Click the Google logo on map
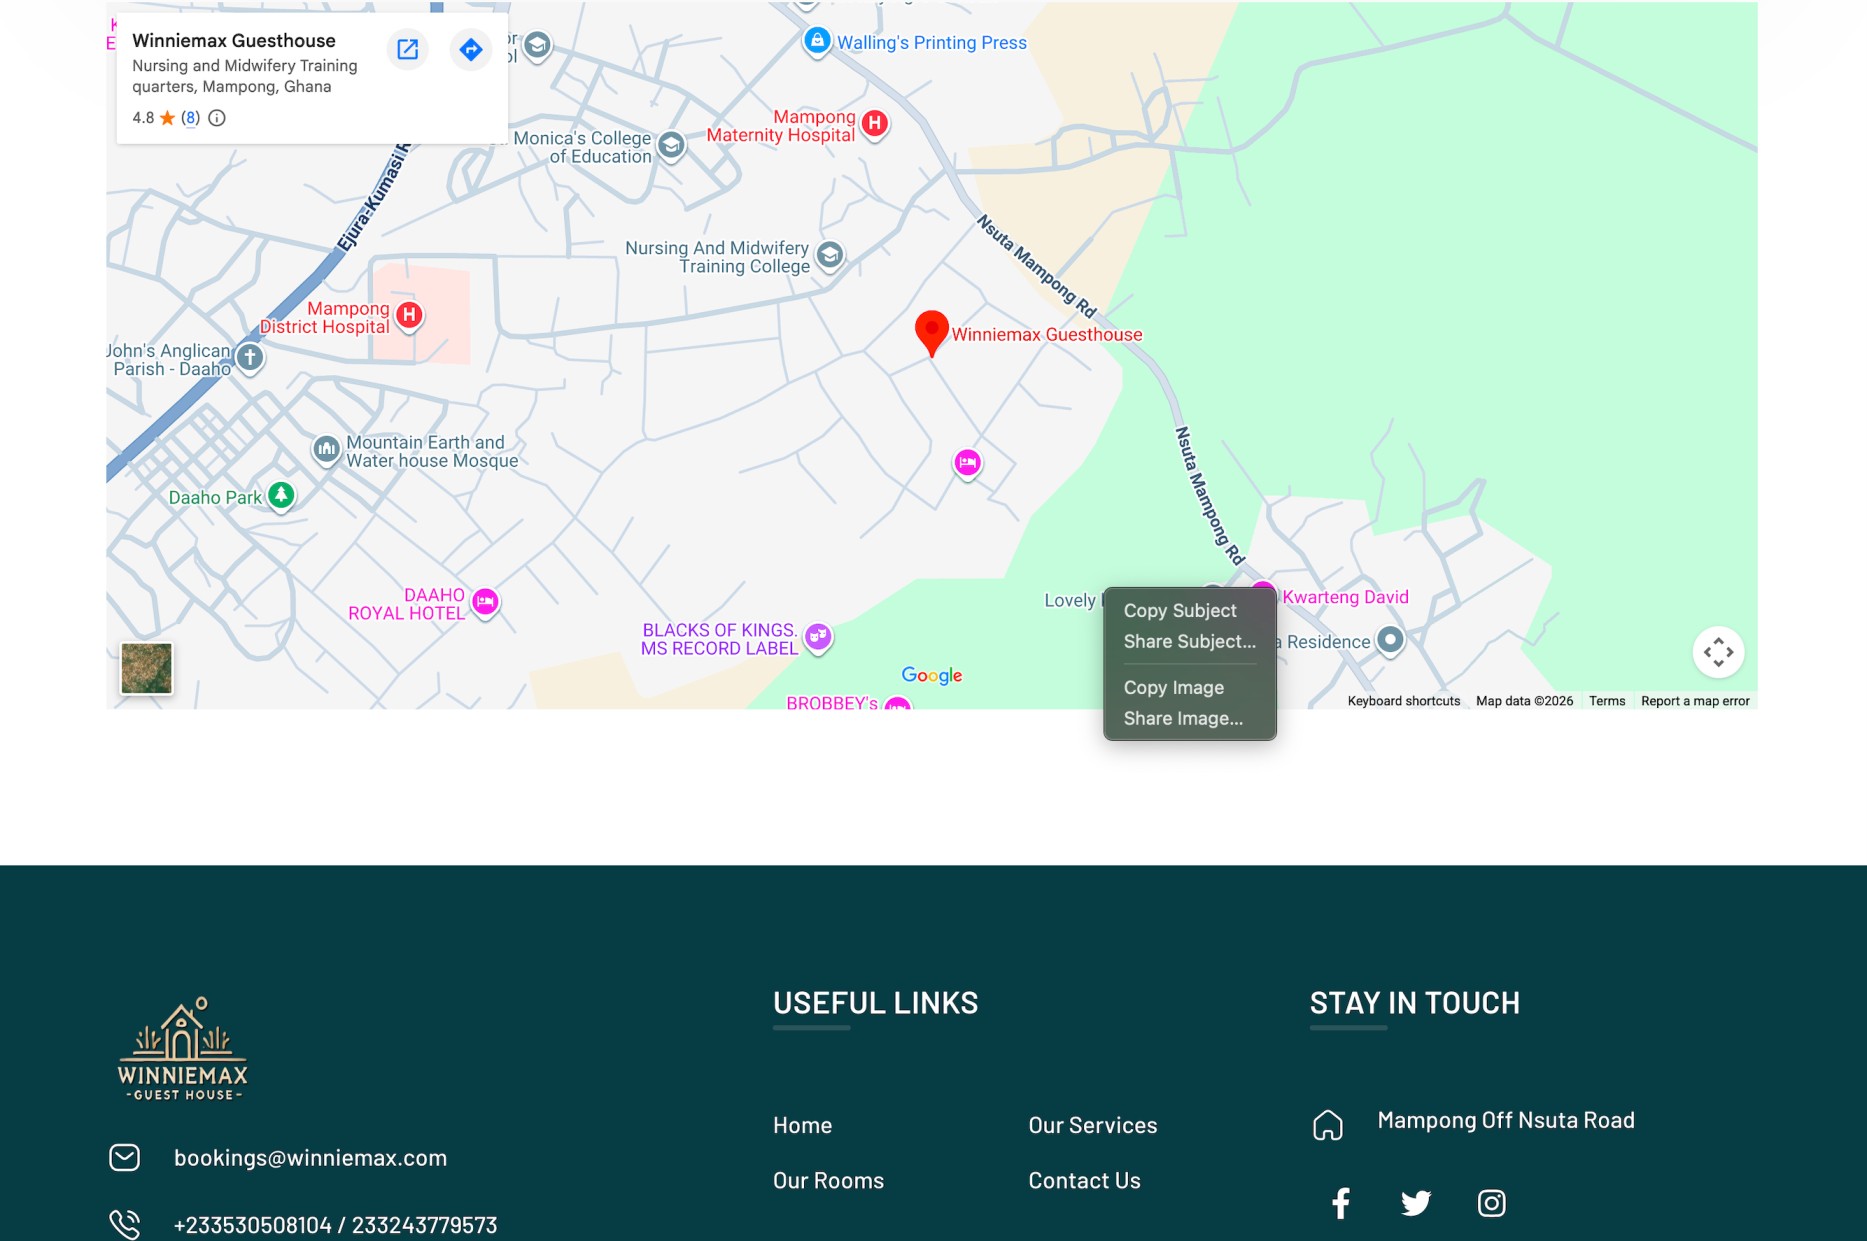1867x1241 pixels. (932, 675)
